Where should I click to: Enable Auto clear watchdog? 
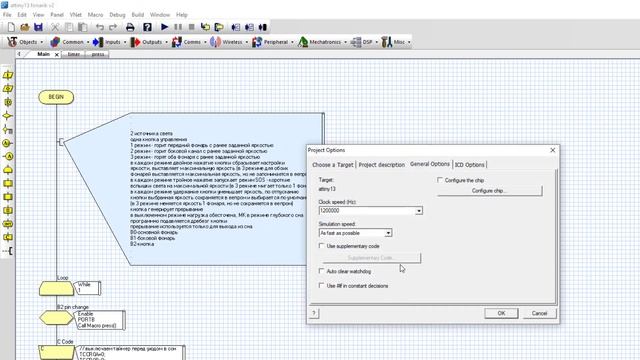[322, 271]
